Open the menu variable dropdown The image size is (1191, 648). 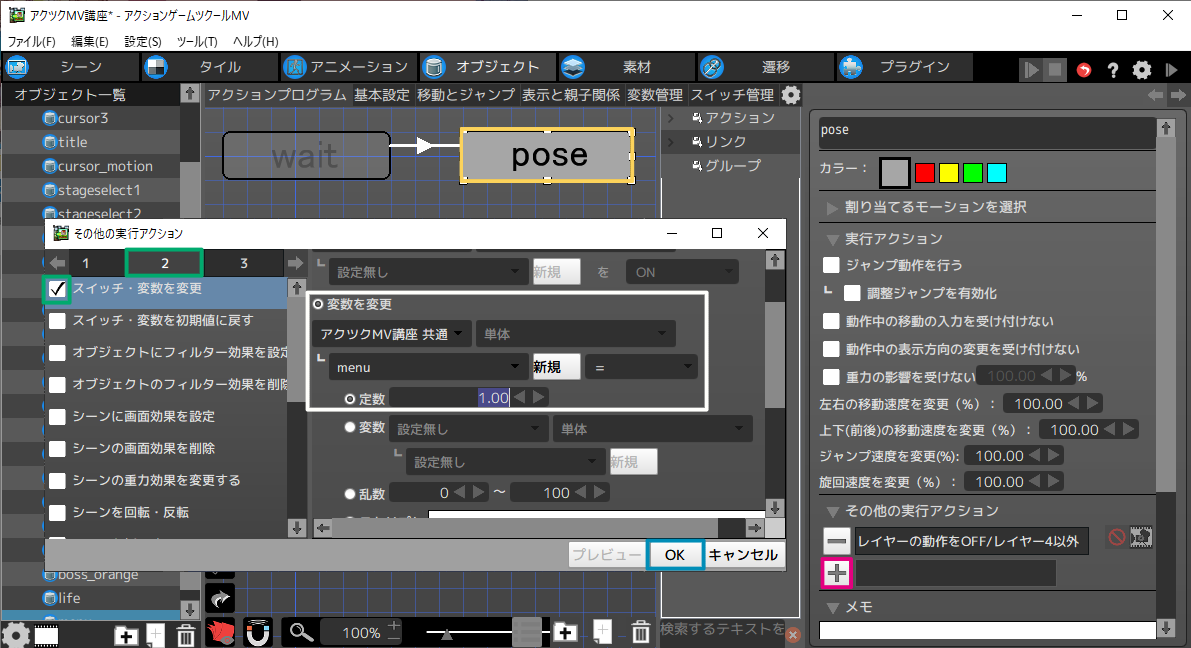[428, 367]
